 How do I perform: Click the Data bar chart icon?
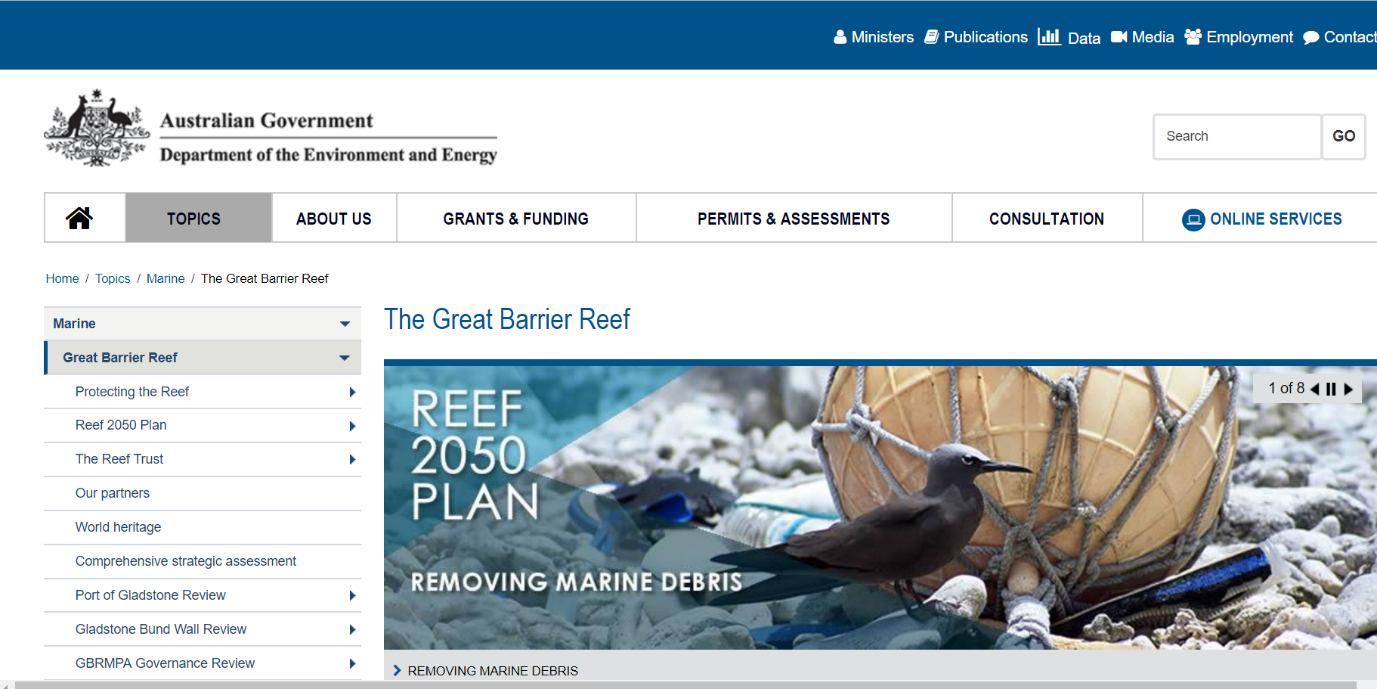coord(1049,36)
